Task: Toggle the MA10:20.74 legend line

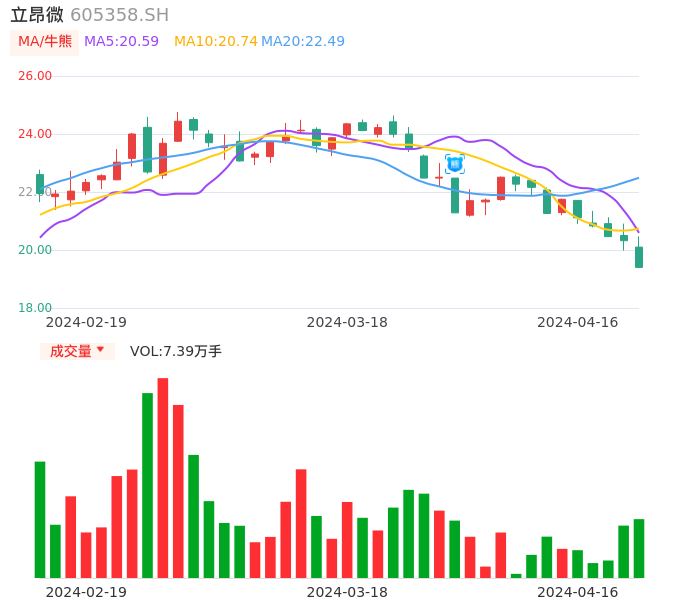Action: pyautogui.click(x=215, y=41)
